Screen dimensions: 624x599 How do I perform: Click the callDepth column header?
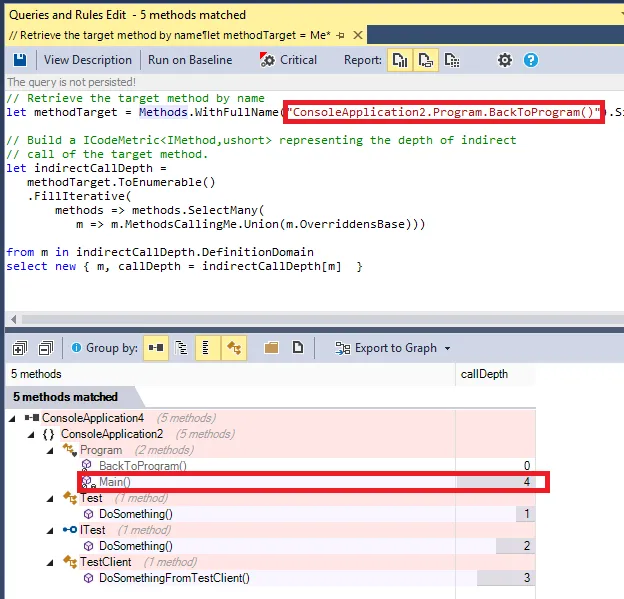(495, 374)
